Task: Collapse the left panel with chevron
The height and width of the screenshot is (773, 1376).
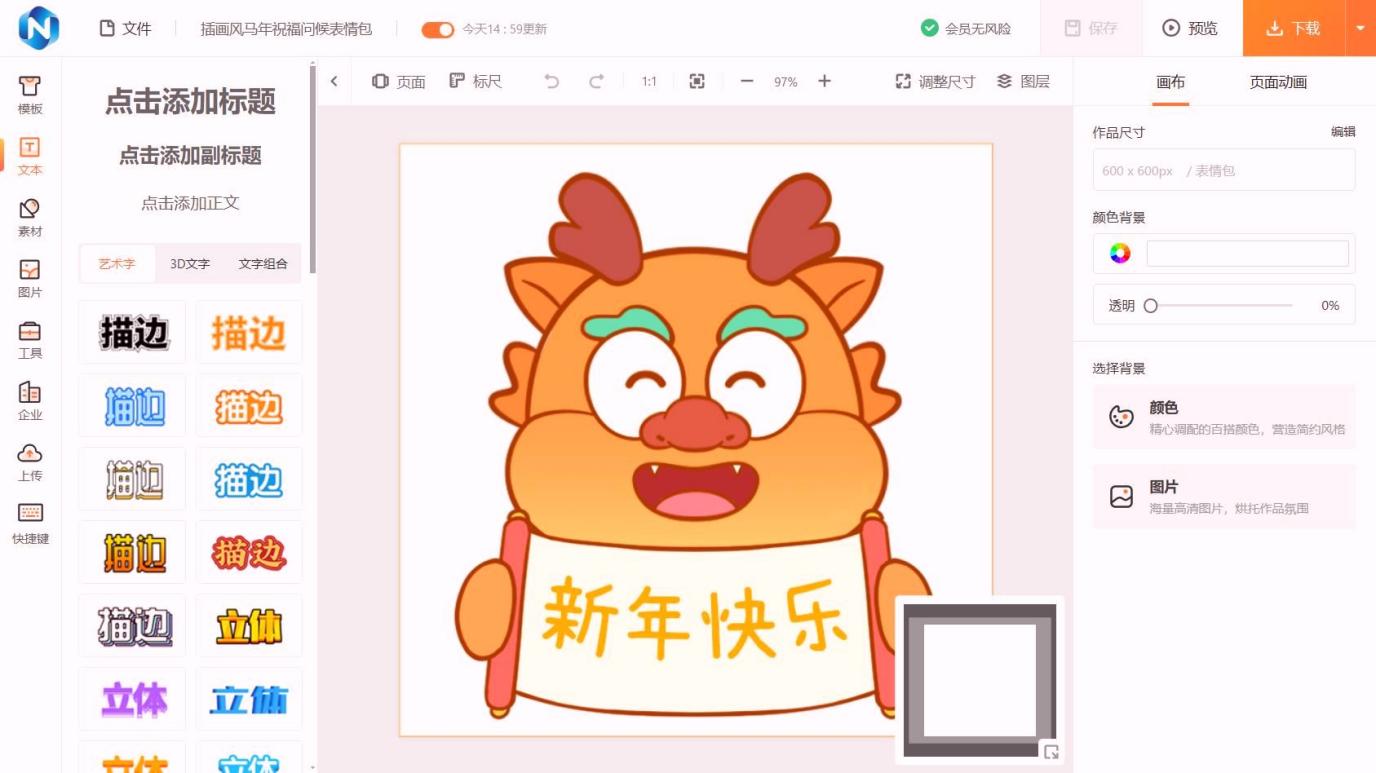Action: tap(334, 82)
